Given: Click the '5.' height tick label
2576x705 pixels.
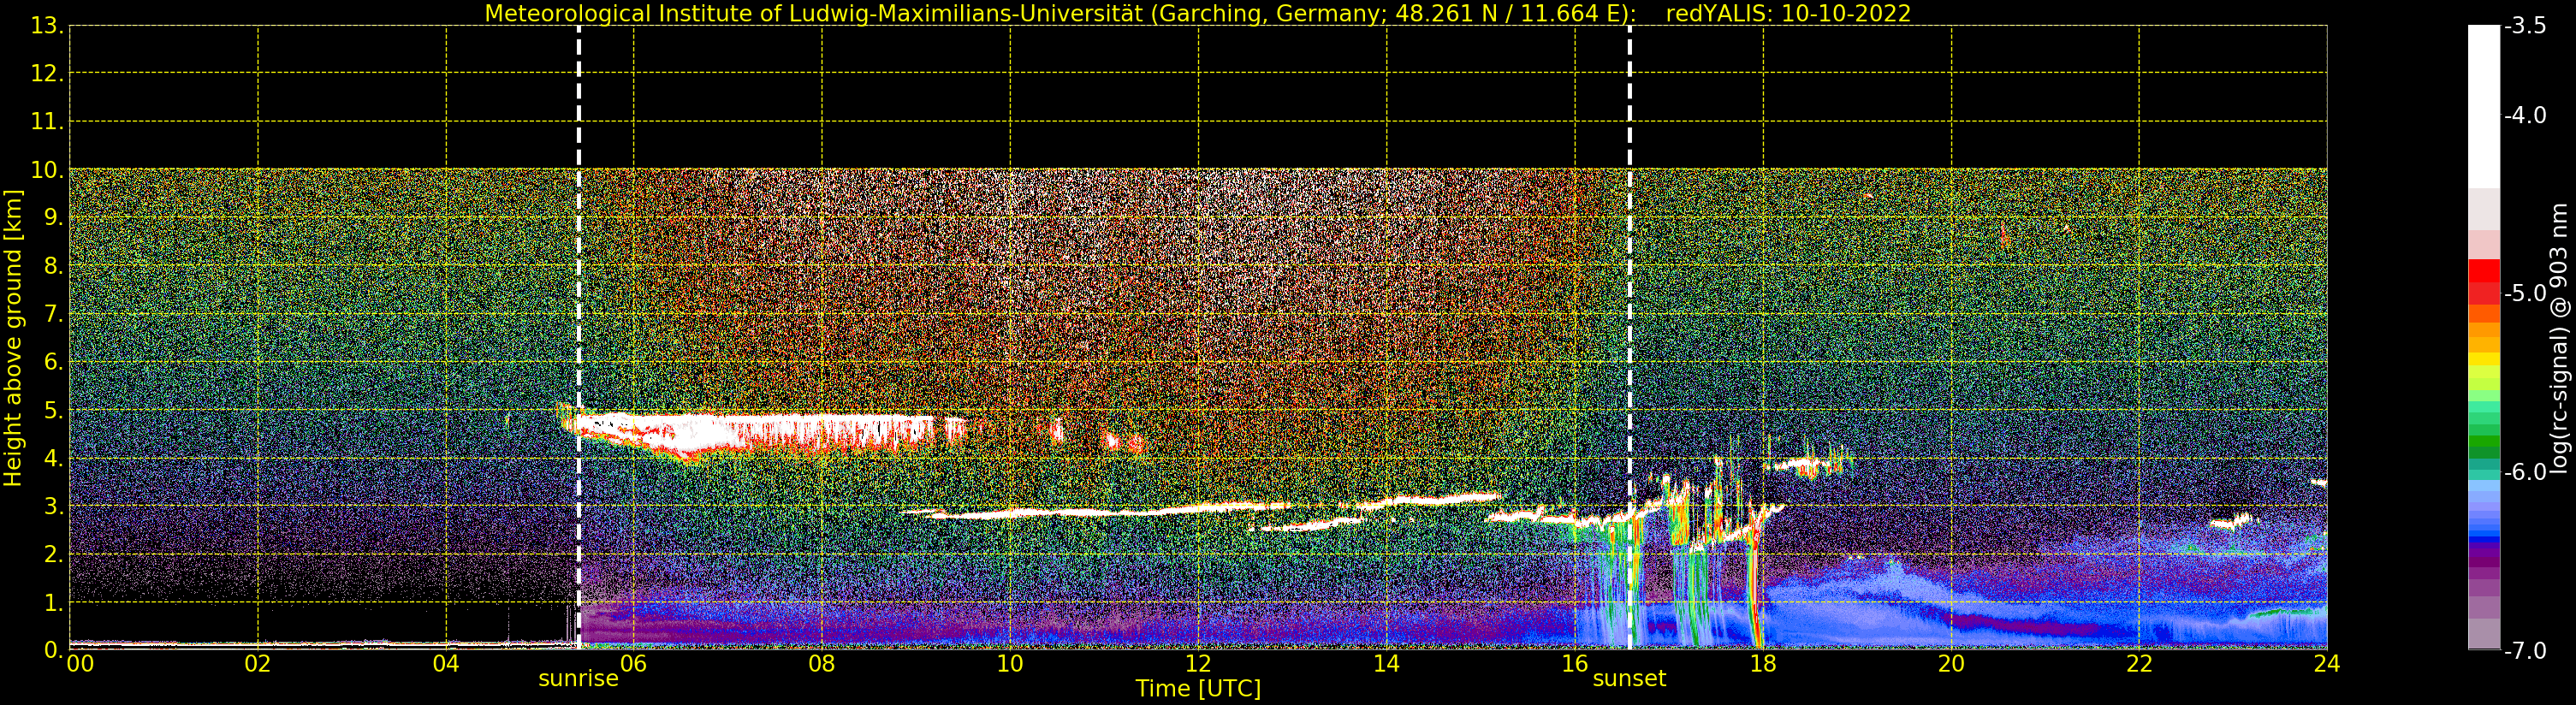Looking at the screenshot, I should [54, 410].
